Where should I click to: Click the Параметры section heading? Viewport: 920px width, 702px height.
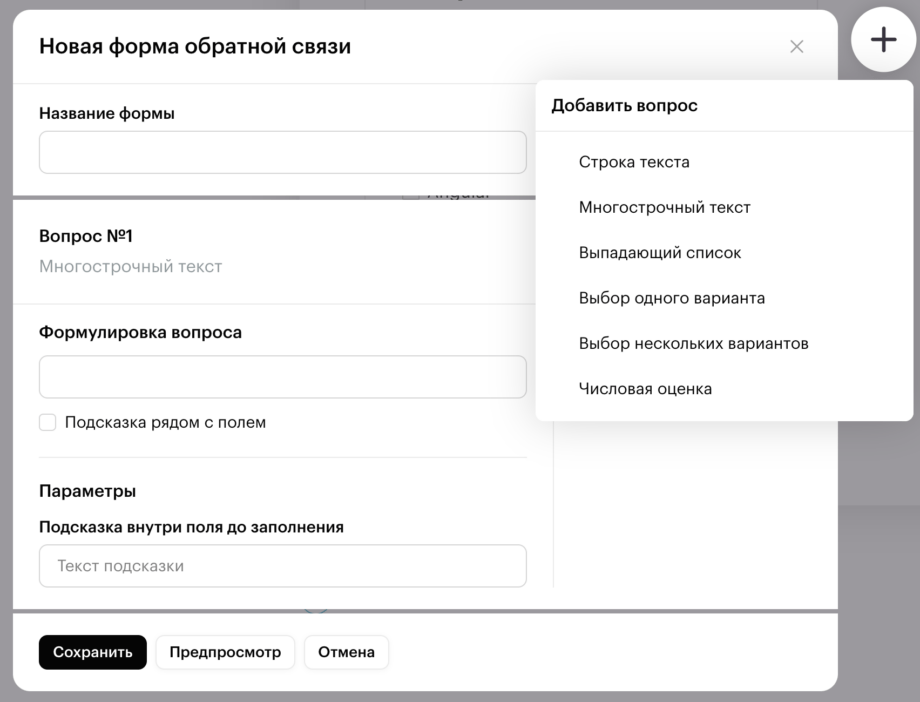(88, 491)
